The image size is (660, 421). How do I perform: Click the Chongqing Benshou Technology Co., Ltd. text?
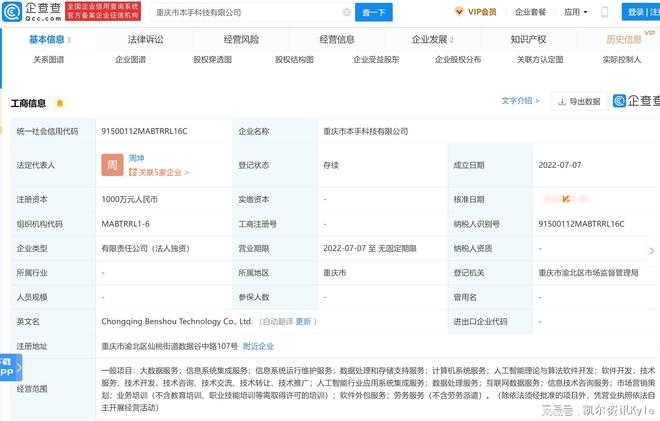tap(177, 322)
